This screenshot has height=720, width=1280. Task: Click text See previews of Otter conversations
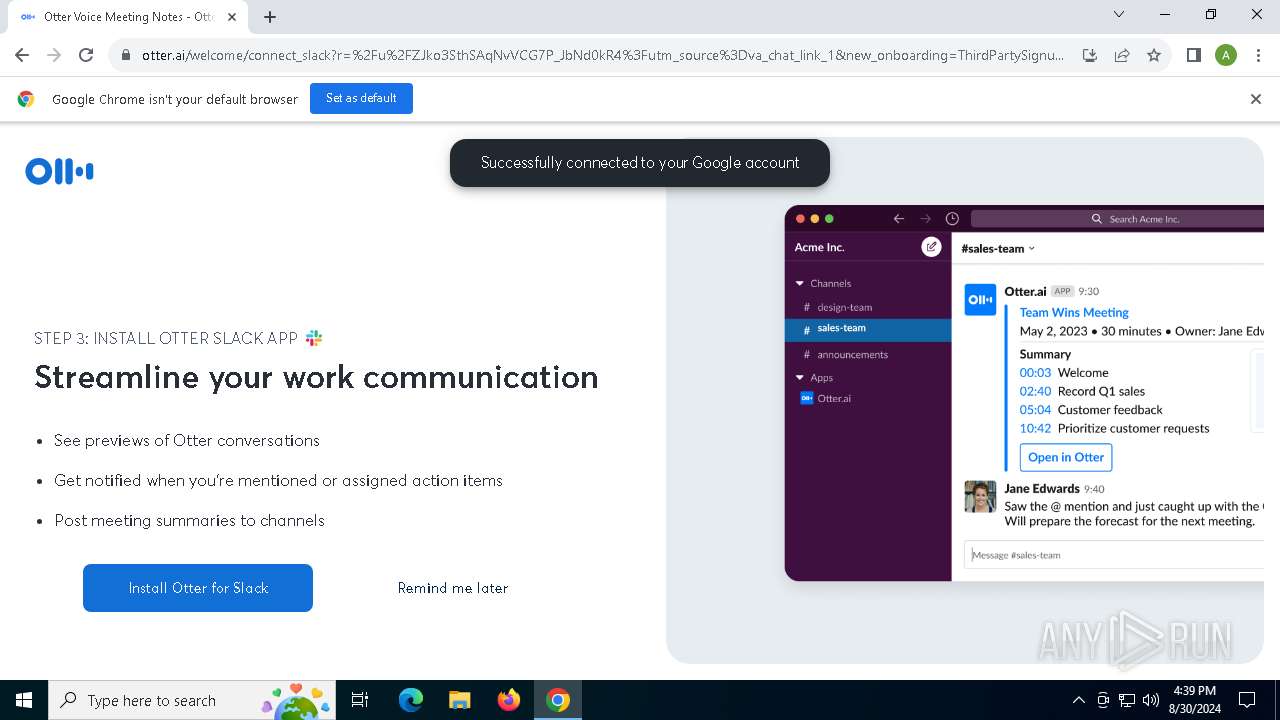click(x=187, y=440)
